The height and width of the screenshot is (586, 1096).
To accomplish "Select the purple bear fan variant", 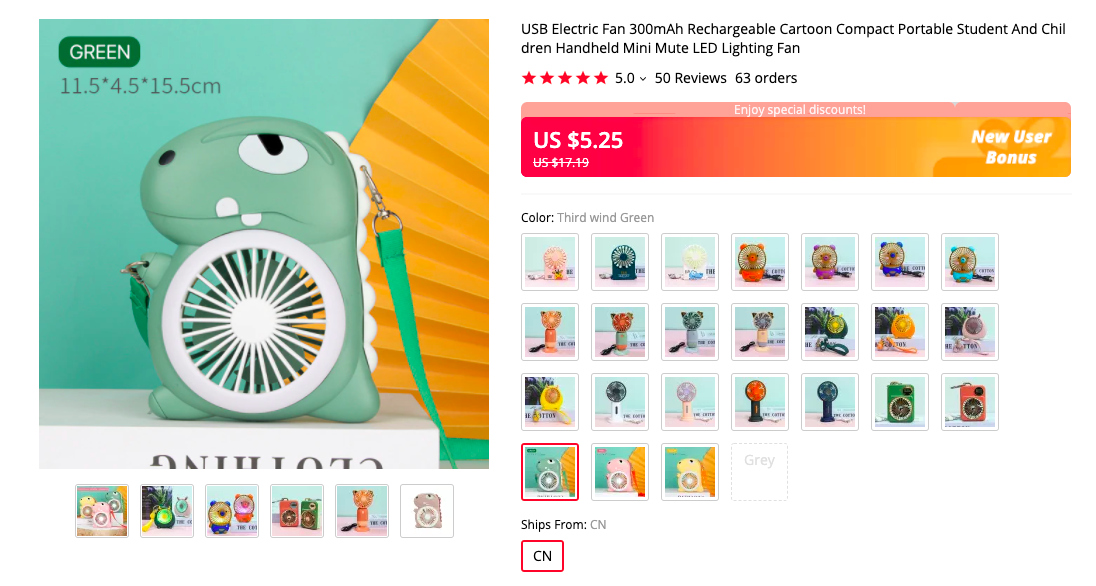I will point(830,261).
